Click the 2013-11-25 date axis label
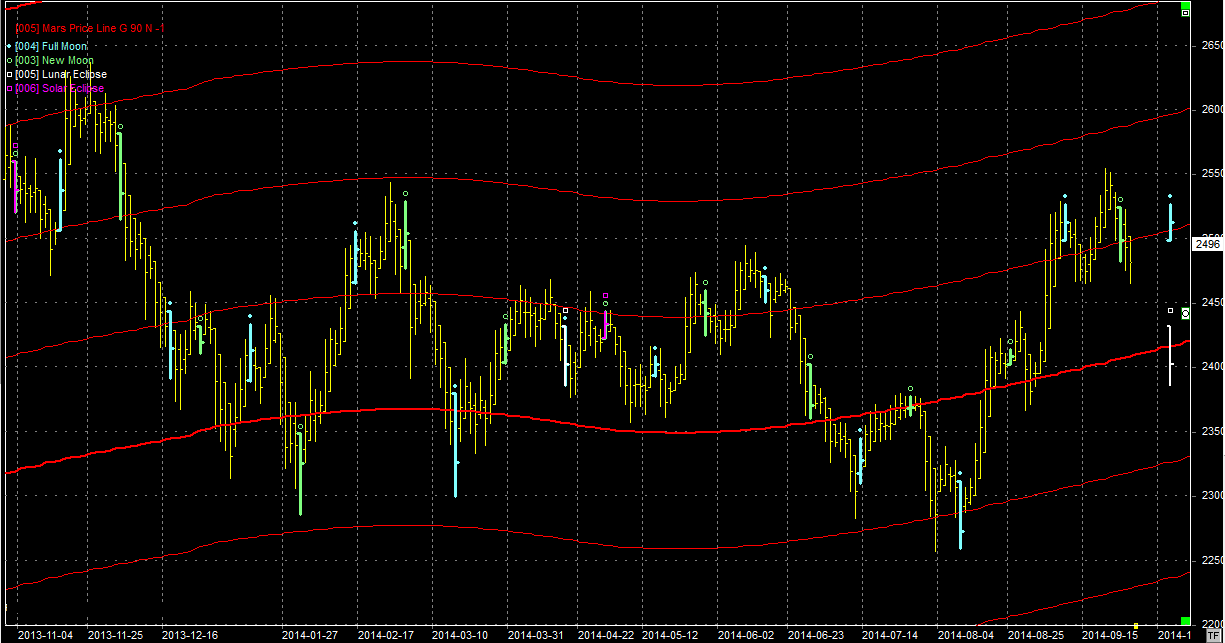The width and height of the screenshot is (1225, 643). click(x=115, y=635)
